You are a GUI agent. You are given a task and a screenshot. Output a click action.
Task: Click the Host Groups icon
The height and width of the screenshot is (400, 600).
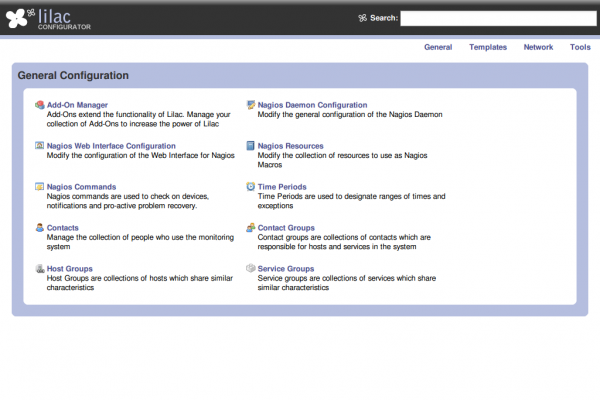click(39, 269)
